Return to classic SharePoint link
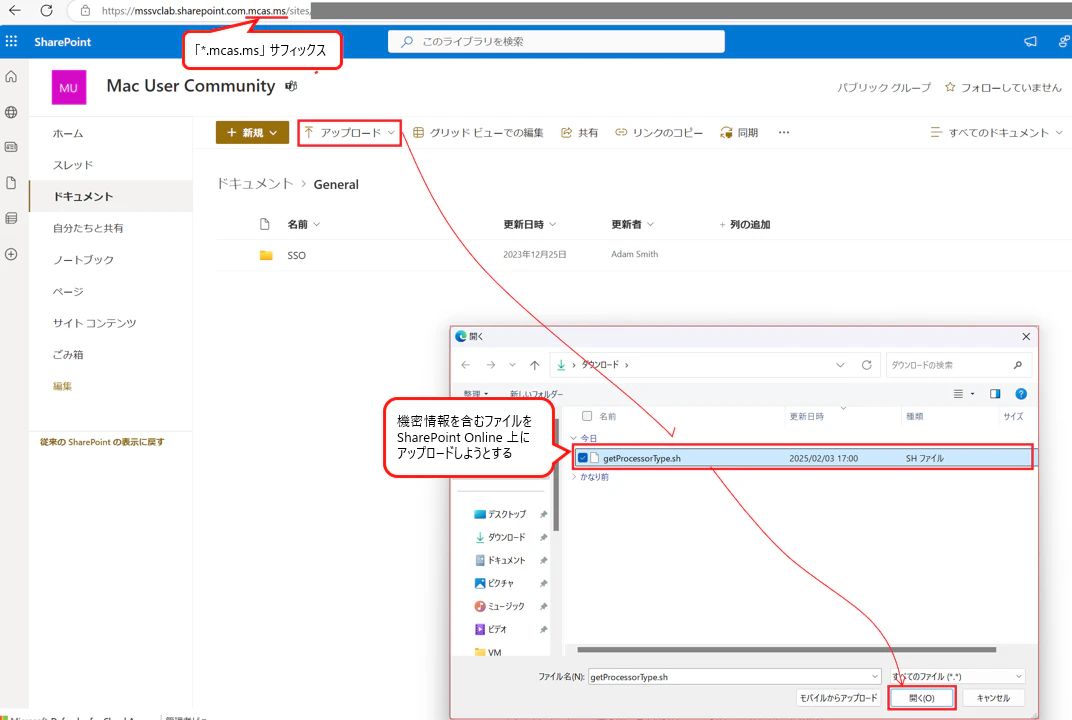Image resolution: width=1072 pixels, height=720 pixels. pos(102,442)
